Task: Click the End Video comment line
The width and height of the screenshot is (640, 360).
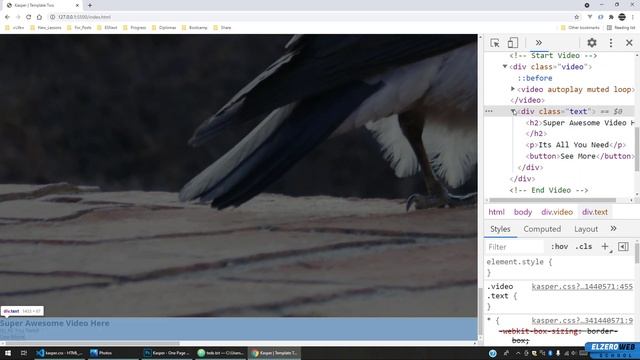Action: coord(549,190)
